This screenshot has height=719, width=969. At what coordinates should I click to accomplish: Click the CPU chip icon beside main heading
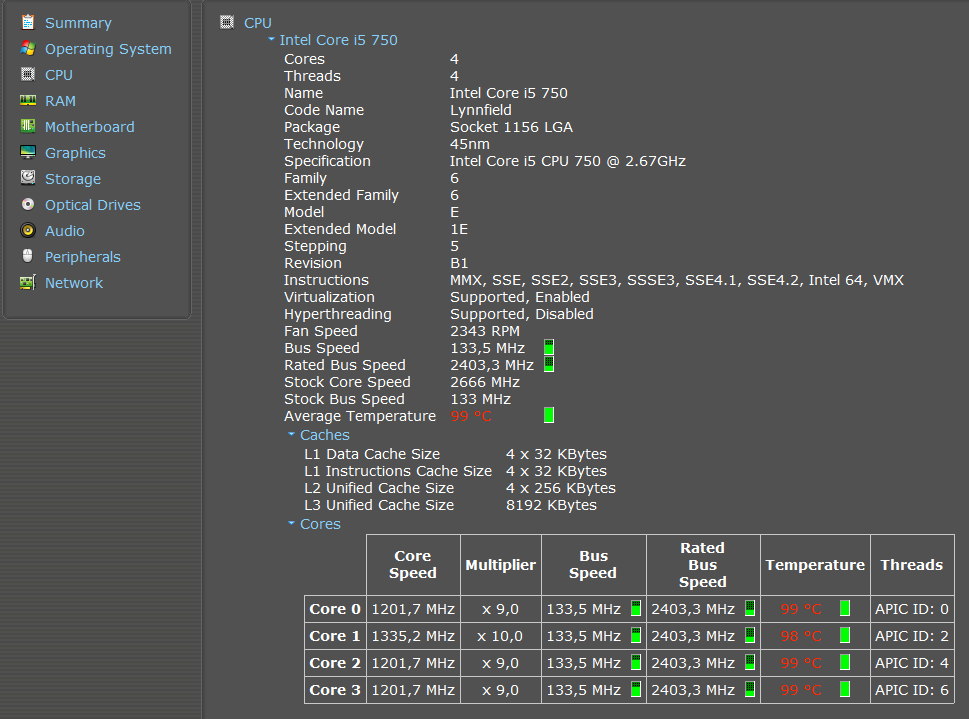pyautogui.click(x=227, y=22)
